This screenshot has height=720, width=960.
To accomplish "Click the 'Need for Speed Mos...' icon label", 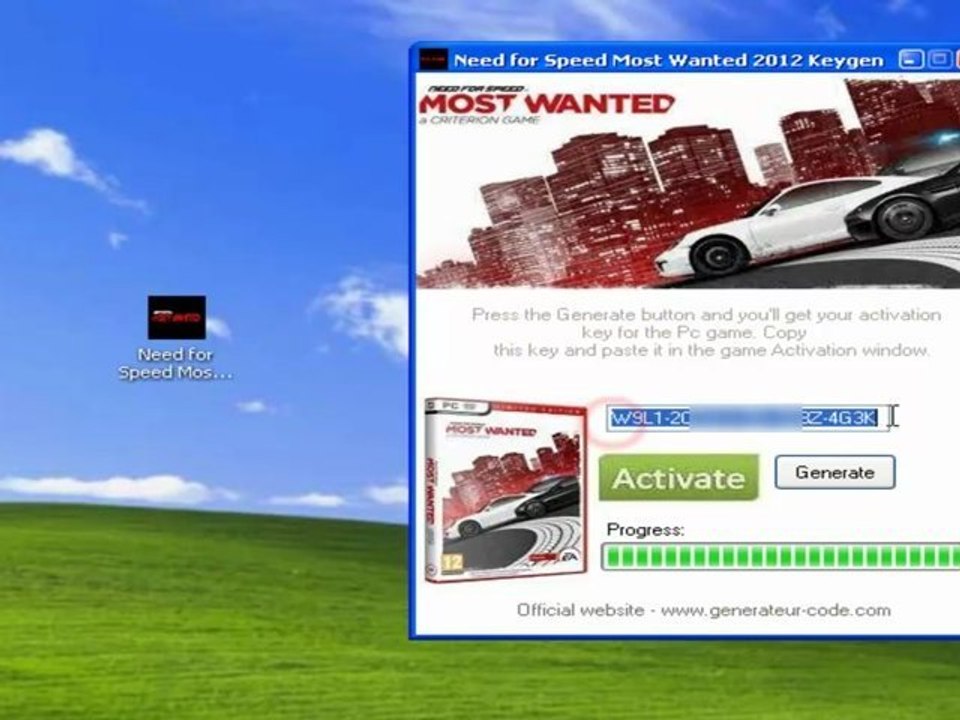I will click(x=176, y=364).
